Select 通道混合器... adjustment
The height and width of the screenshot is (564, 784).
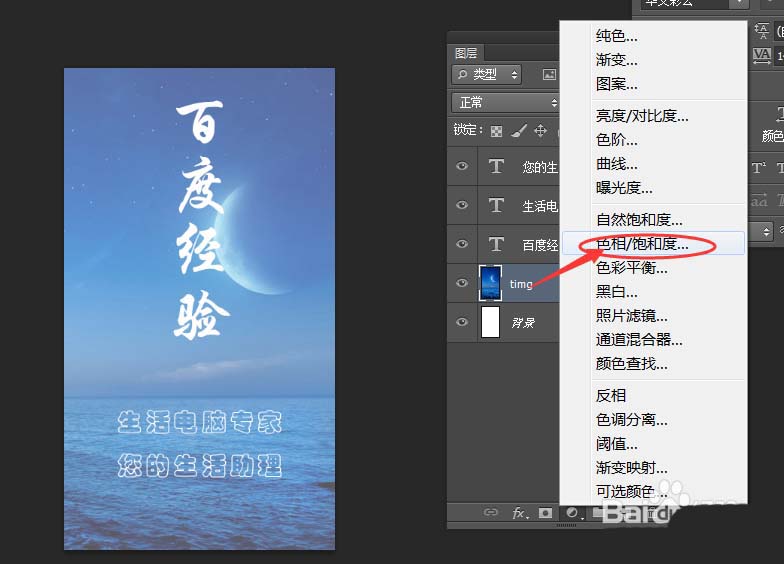(x=639, y=340)
